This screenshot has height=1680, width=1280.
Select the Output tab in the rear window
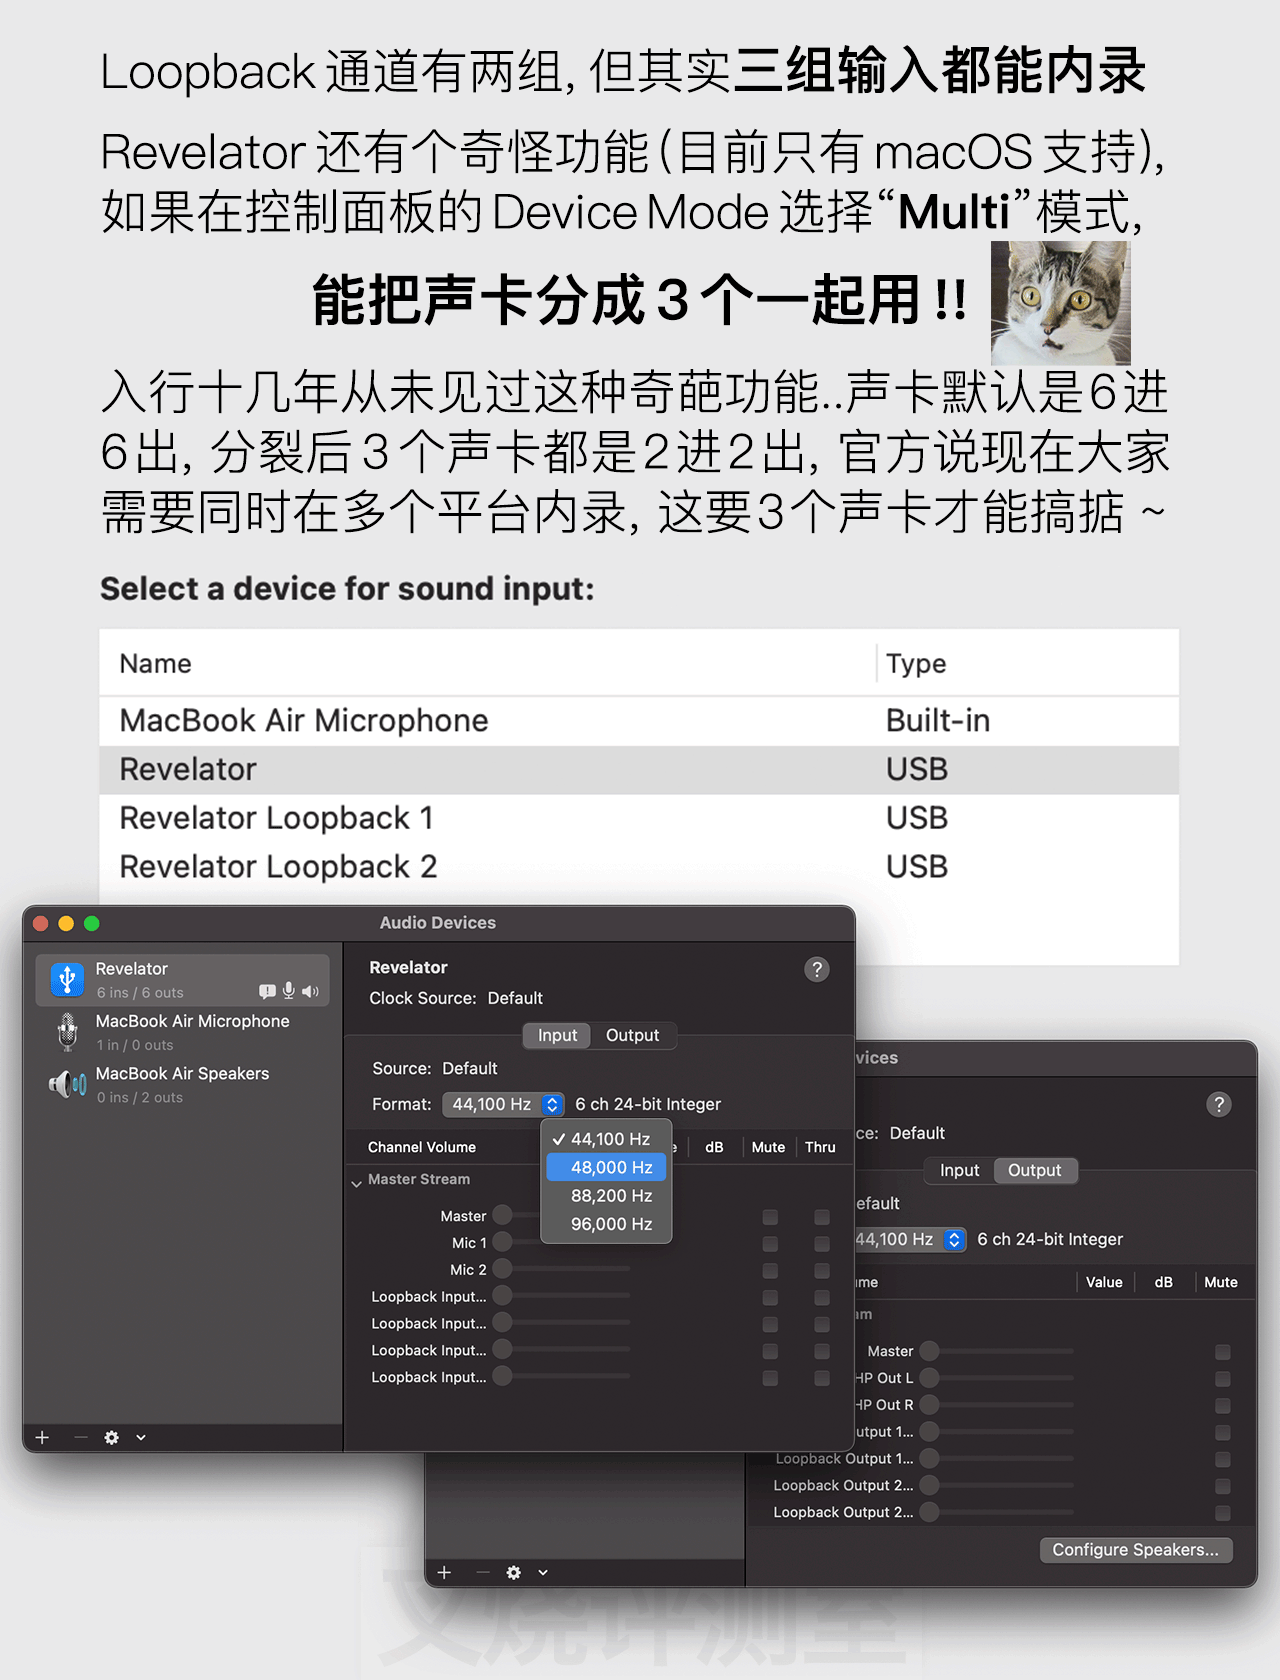(x=1035, y=1170)
